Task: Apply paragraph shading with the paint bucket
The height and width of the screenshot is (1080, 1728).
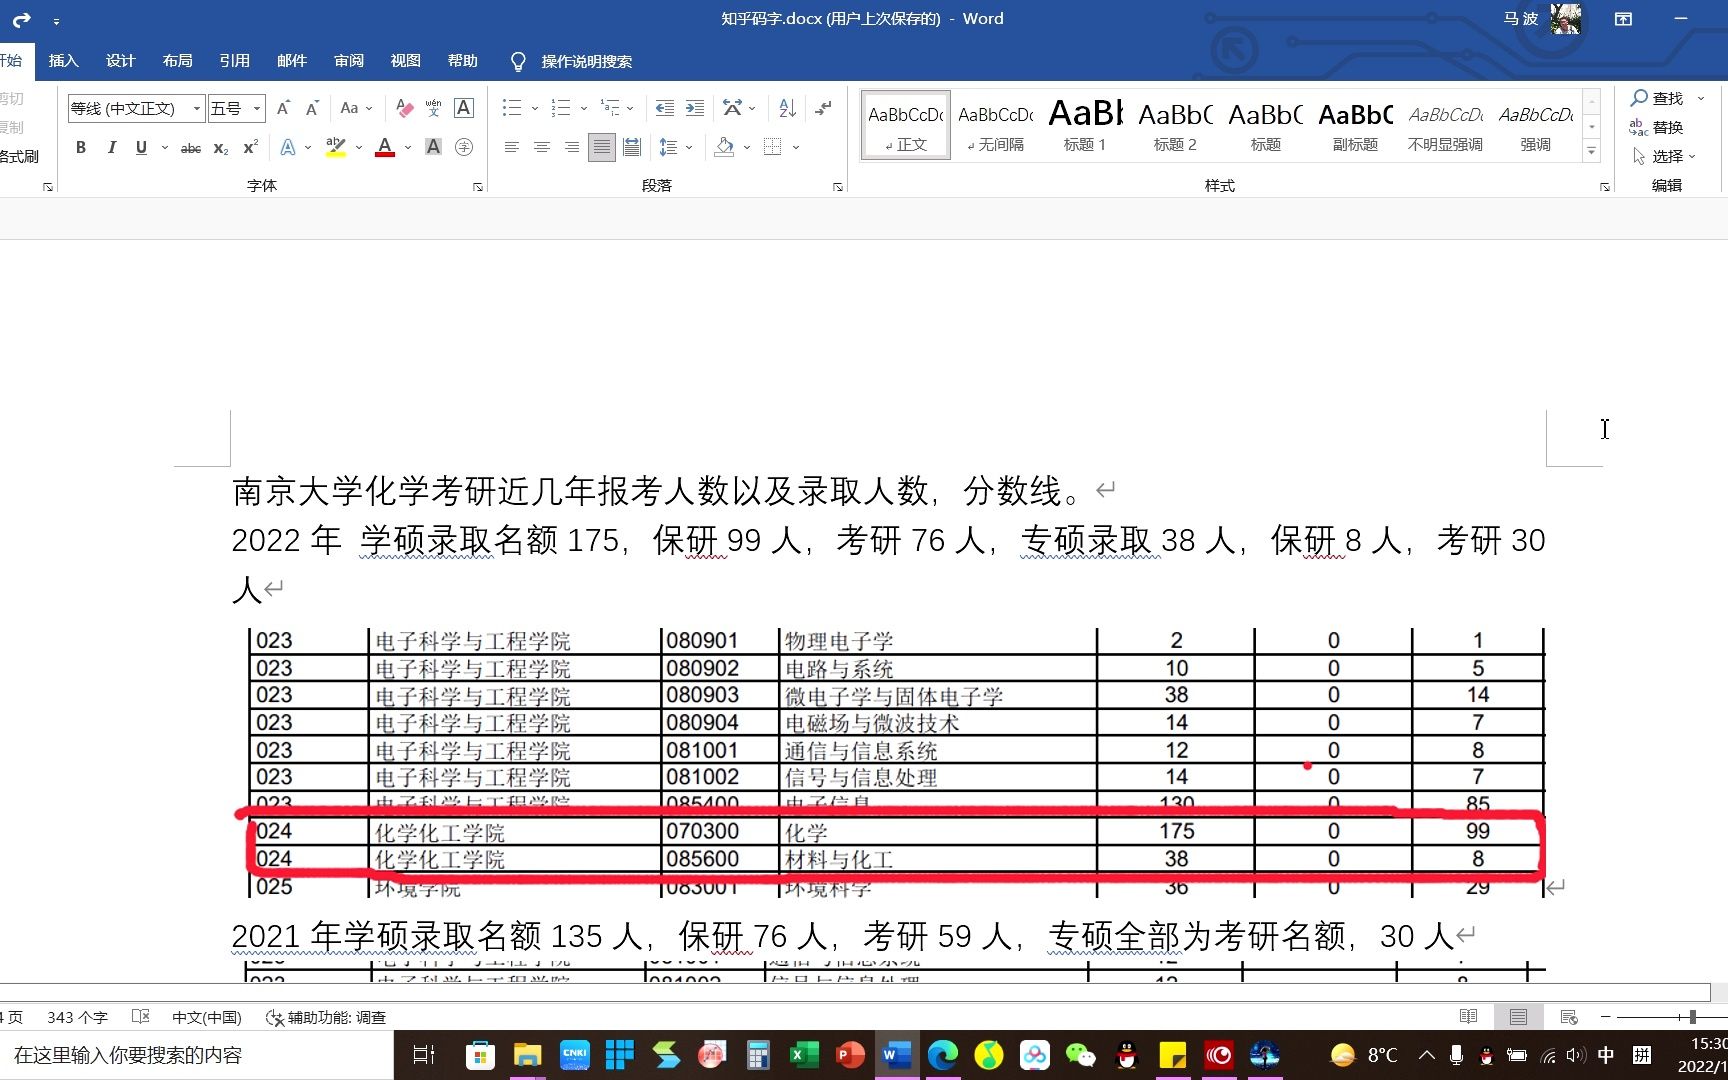Action: (725, 147)
